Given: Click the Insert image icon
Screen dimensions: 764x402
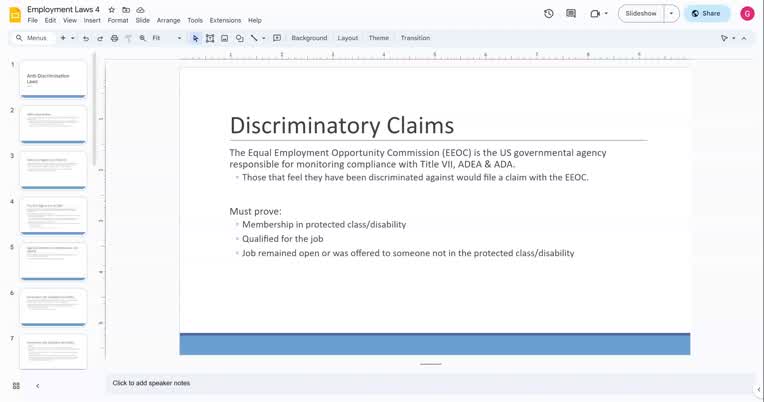Looking at the screenshot, I should 224,38.
